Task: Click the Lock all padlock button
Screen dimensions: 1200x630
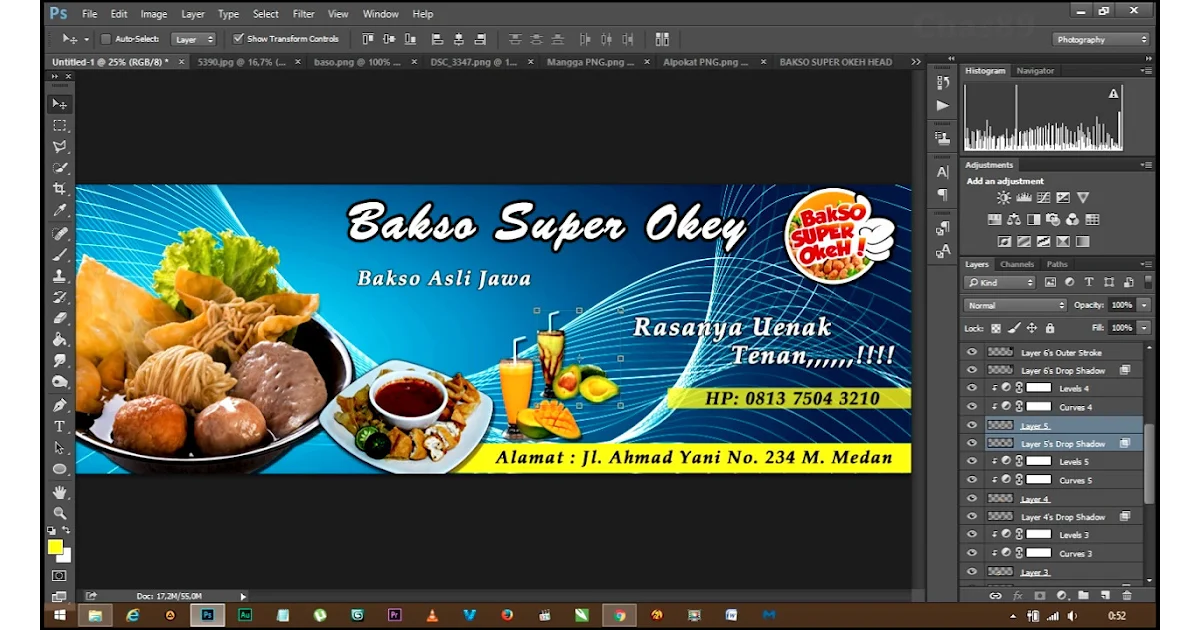Action: click(x=1049, y=328)
